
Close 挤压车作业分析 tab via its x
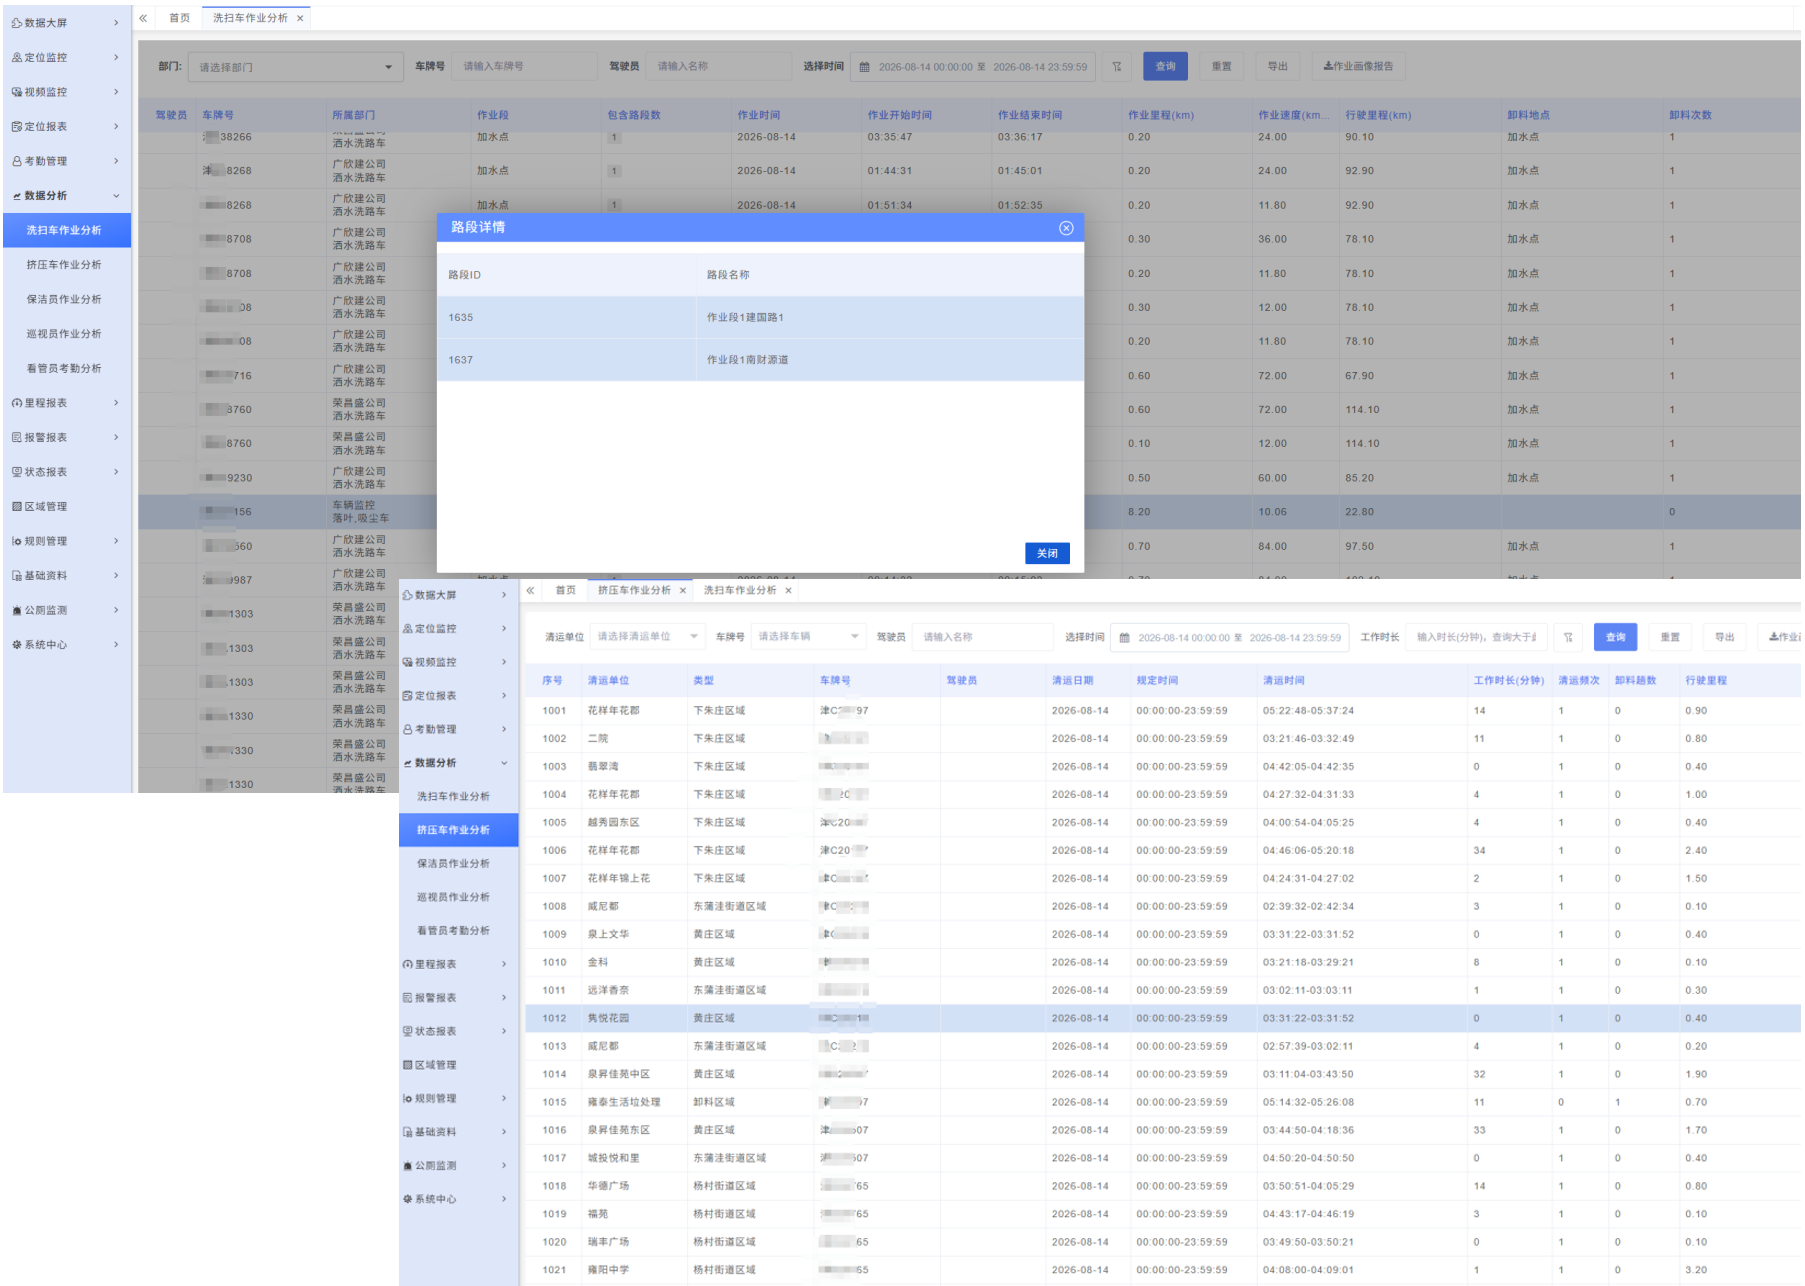[x=683, y=590]
